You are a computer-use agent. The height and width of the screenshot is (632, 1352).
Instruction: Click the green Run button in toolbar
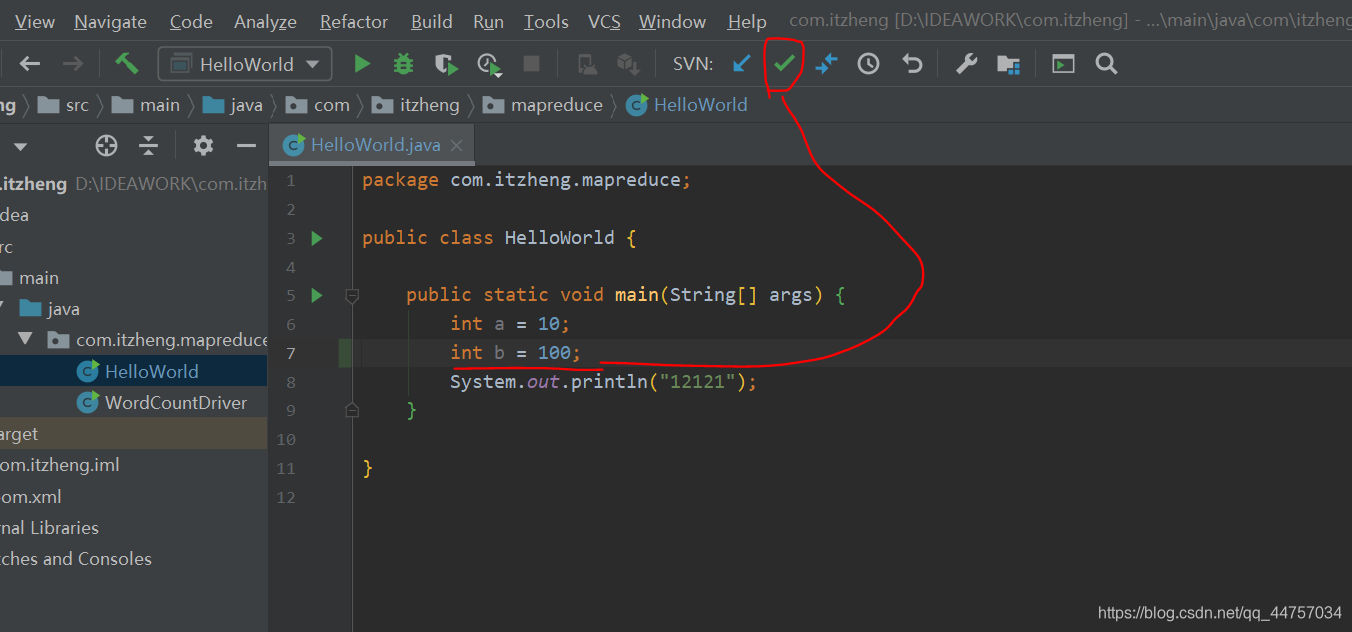[362, 64]
